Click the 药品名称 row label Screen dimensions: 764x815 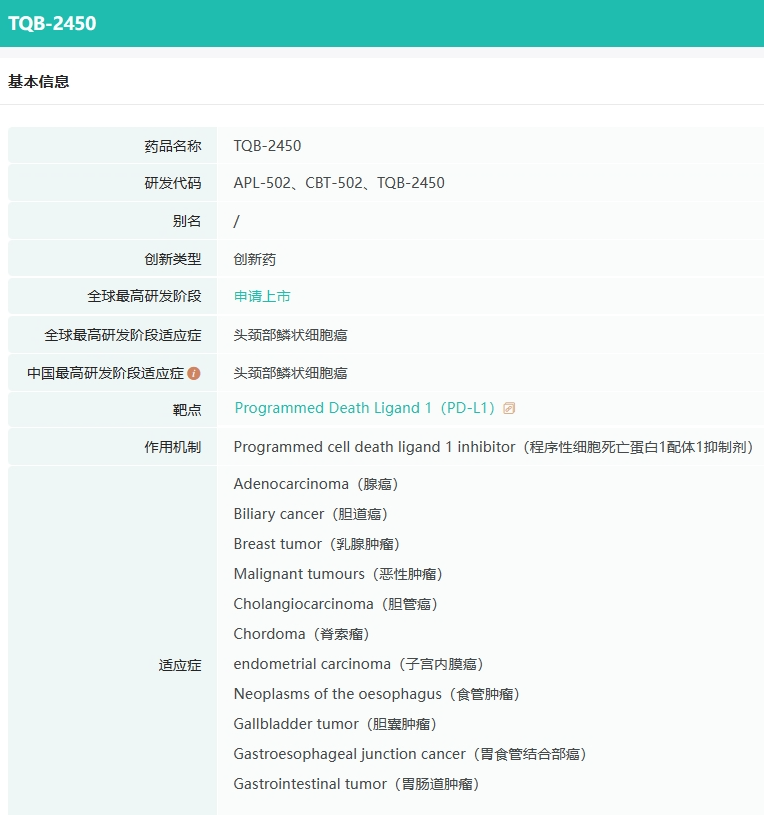click(x=173, y=146)
